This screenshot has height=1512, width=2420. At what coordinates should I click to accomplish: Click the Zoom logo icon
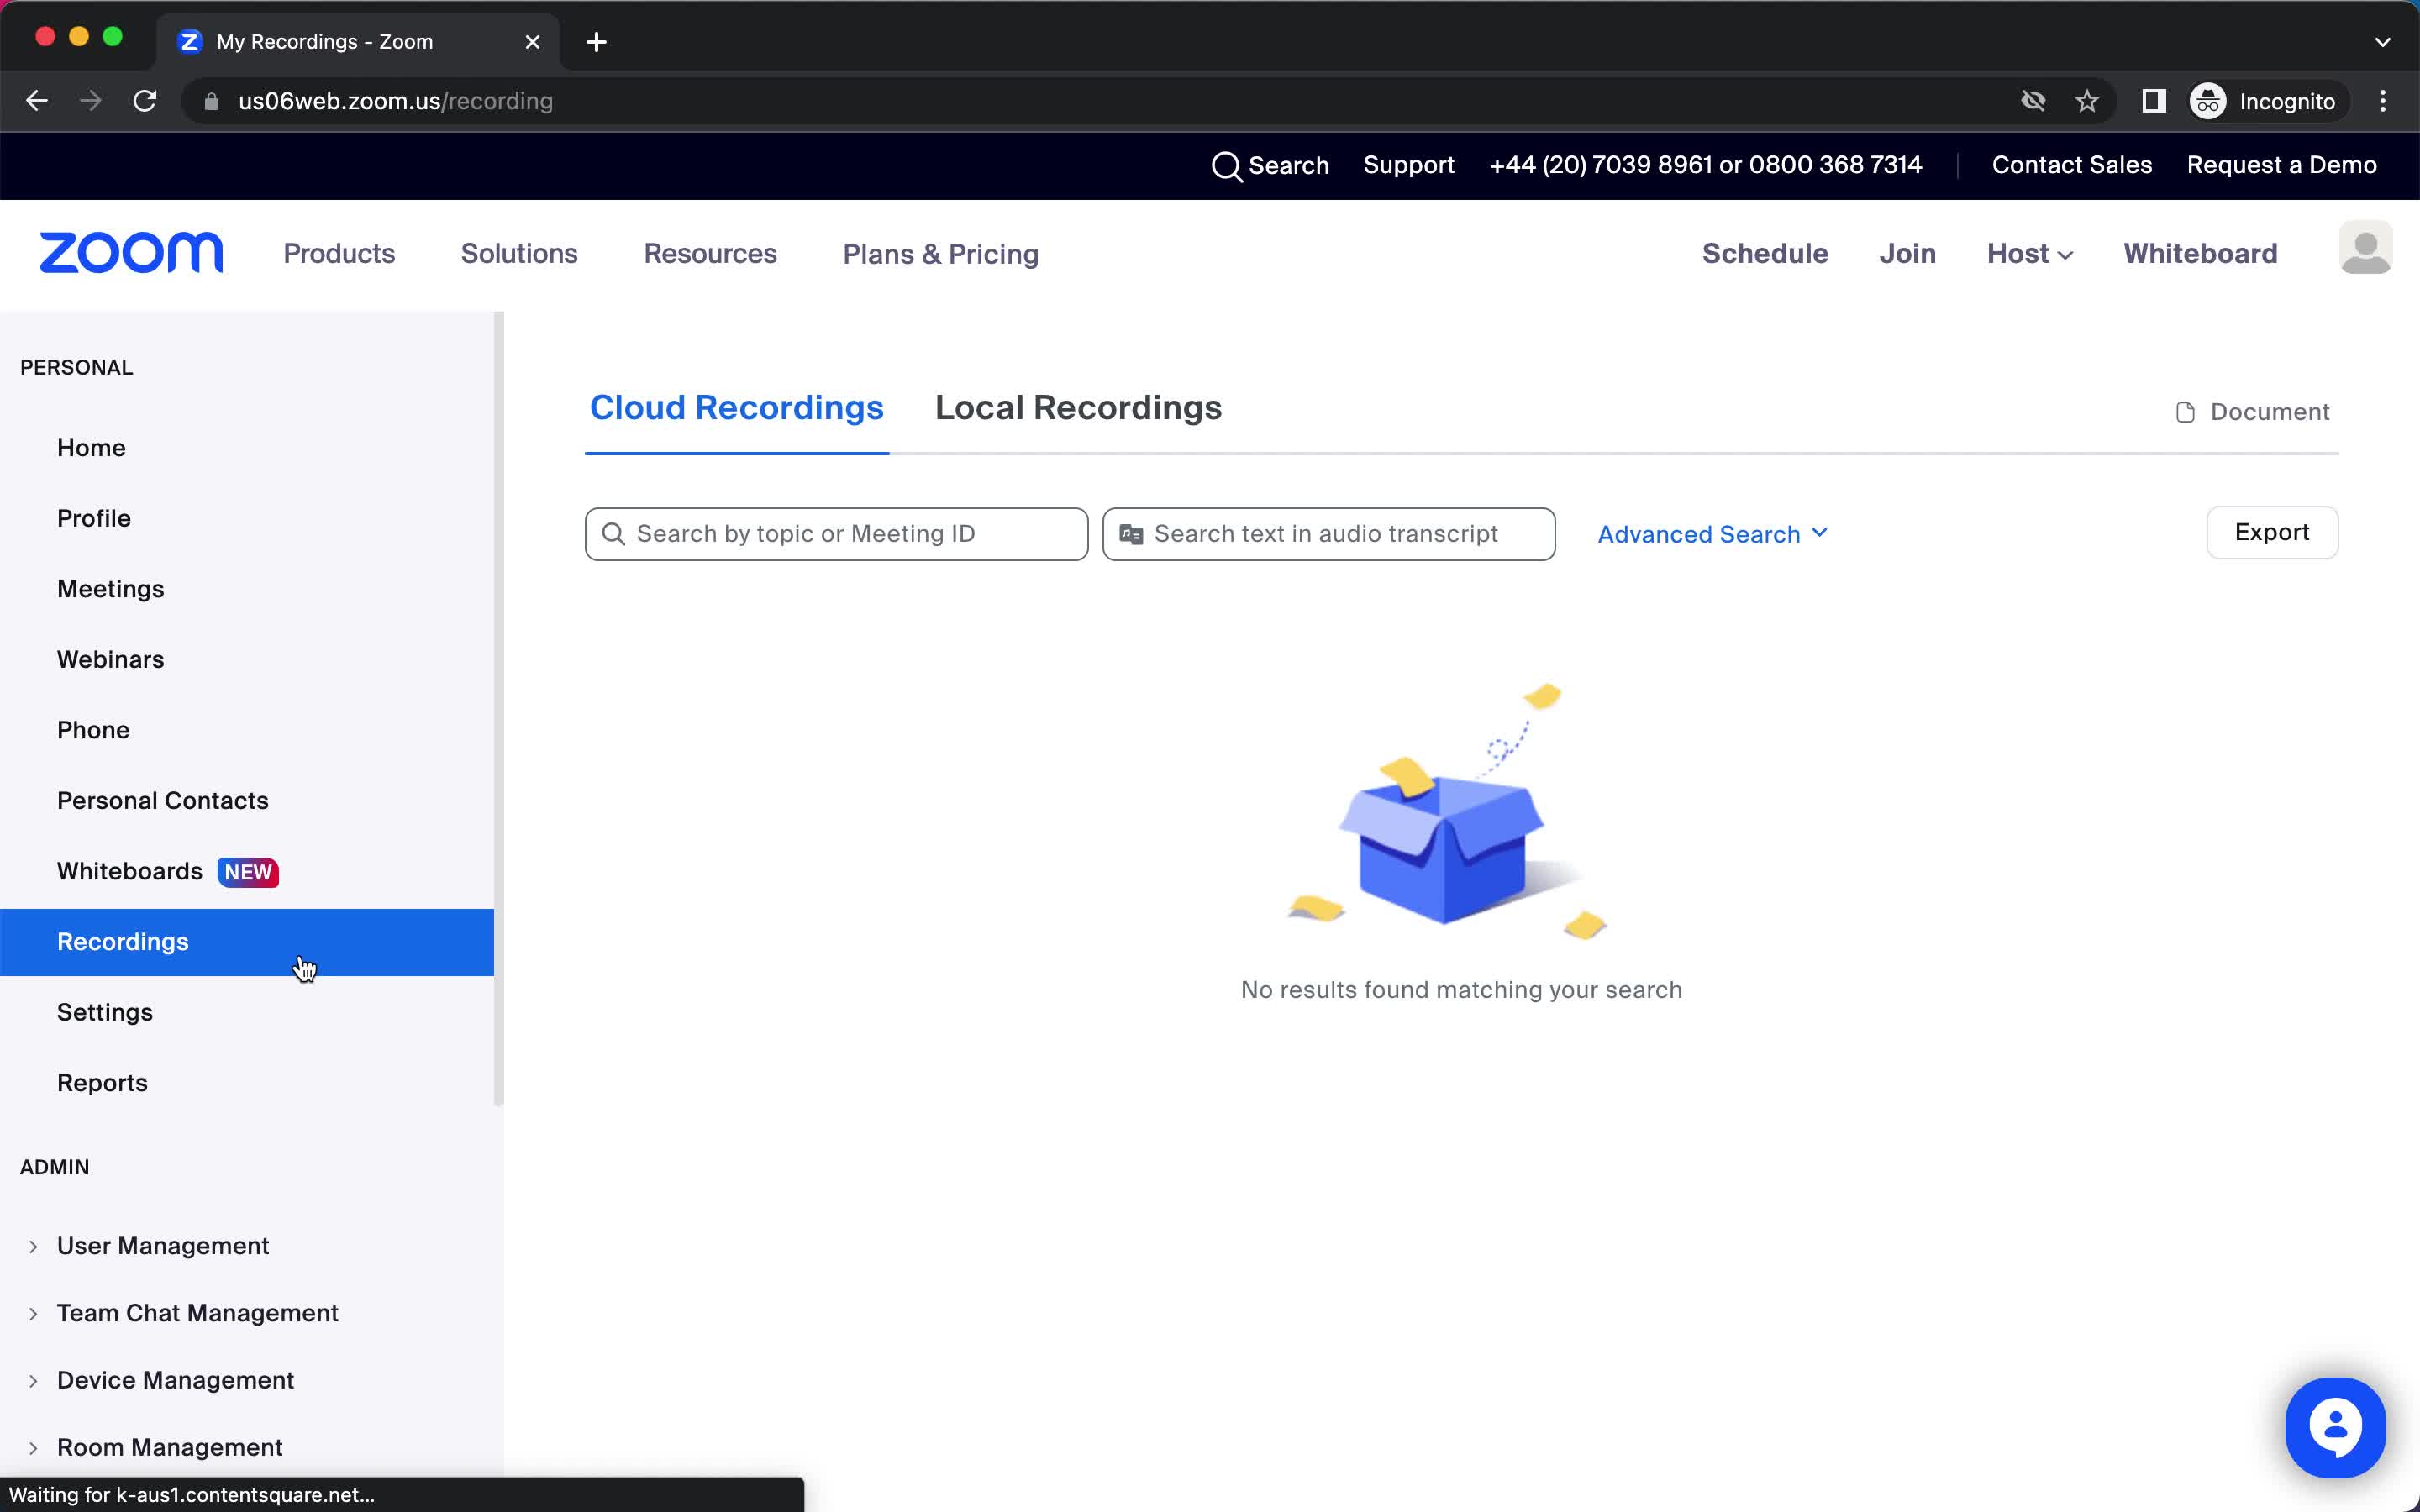(131, 253)
